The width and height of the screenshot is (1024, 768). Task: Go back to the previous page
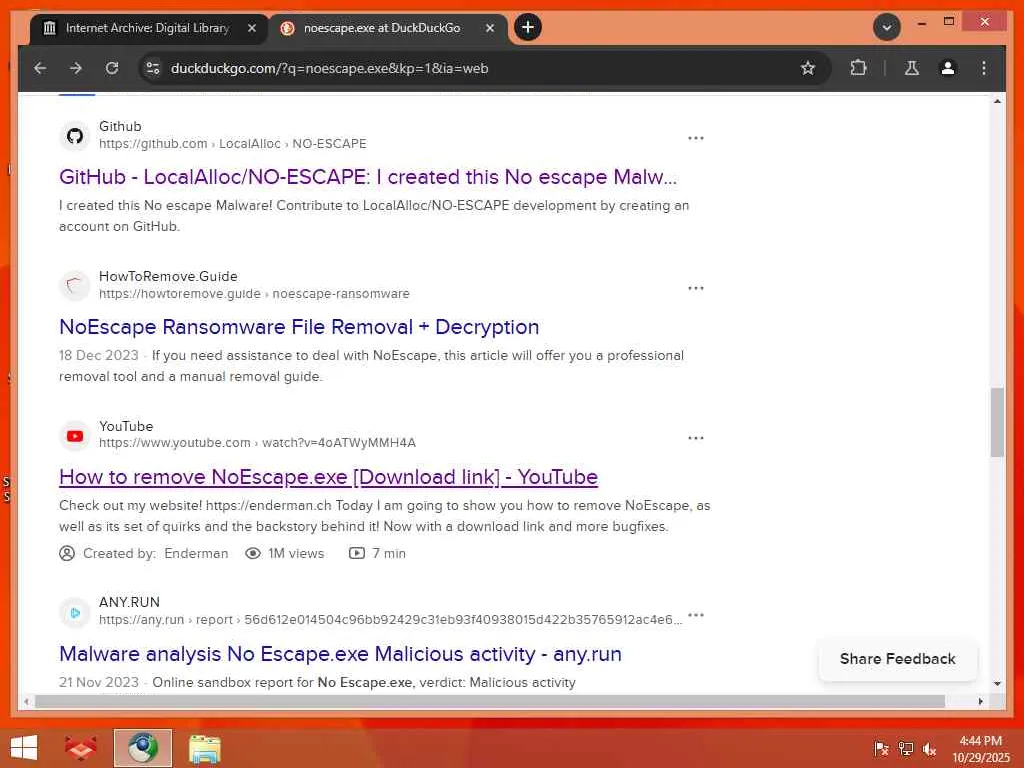click(40, 68)
